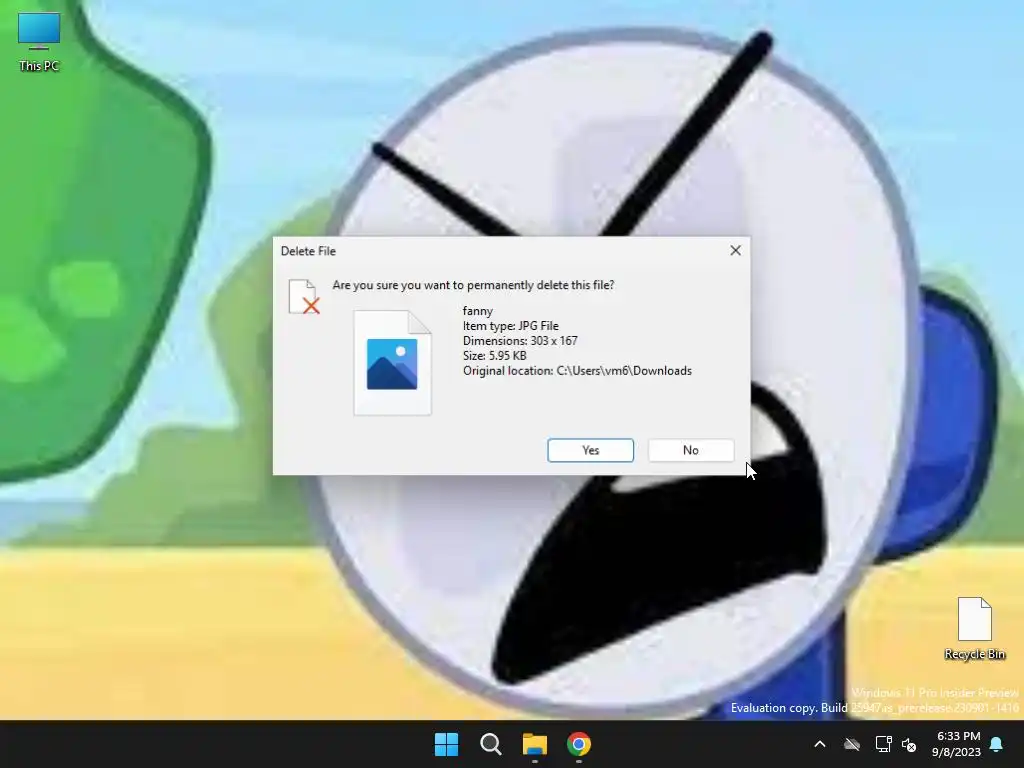The width and height of the screenshot is (1024, 768).
Task: Open Google Chrome from the taskbar
Action: [579, 744]
